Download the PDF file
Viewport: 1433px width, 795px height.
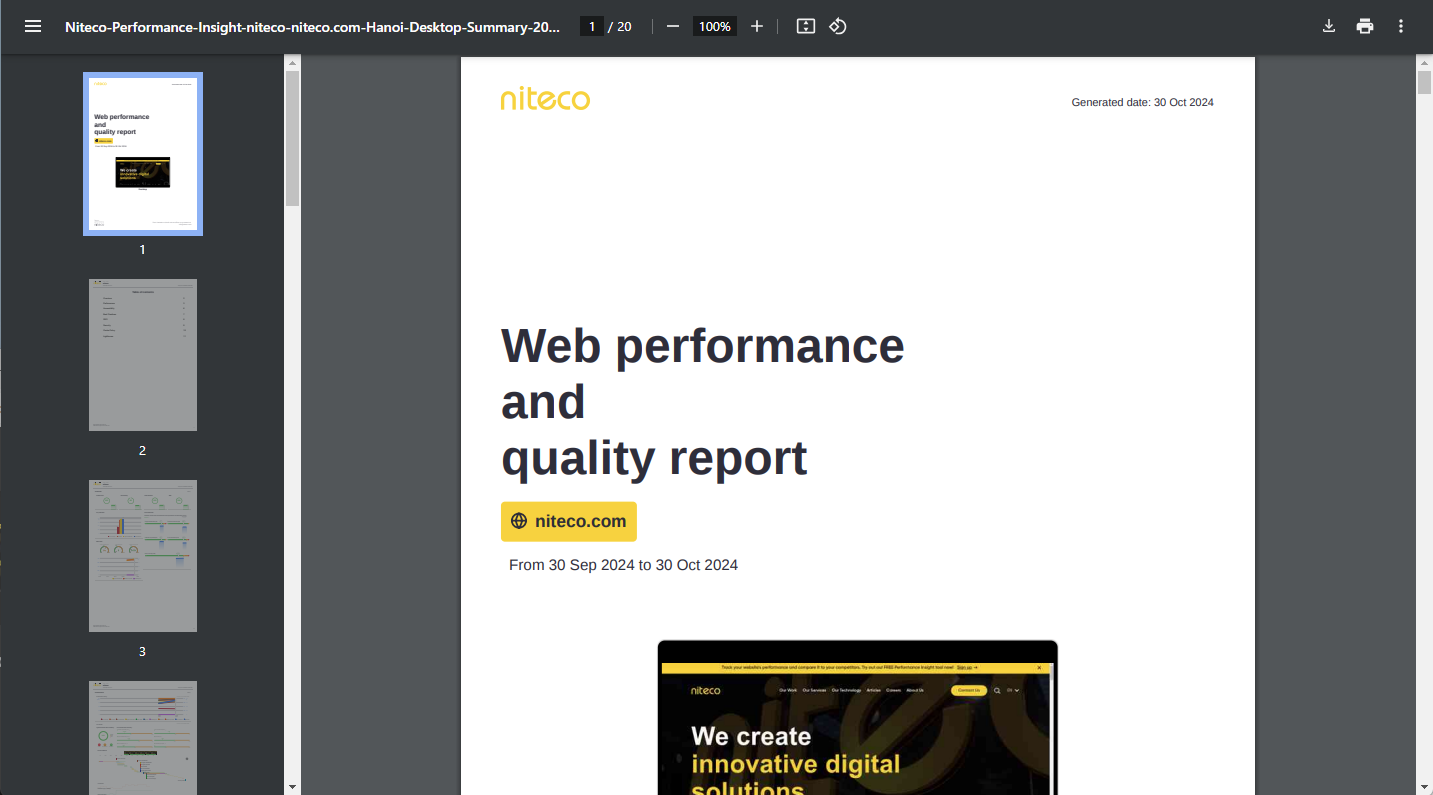point(1329,27)
